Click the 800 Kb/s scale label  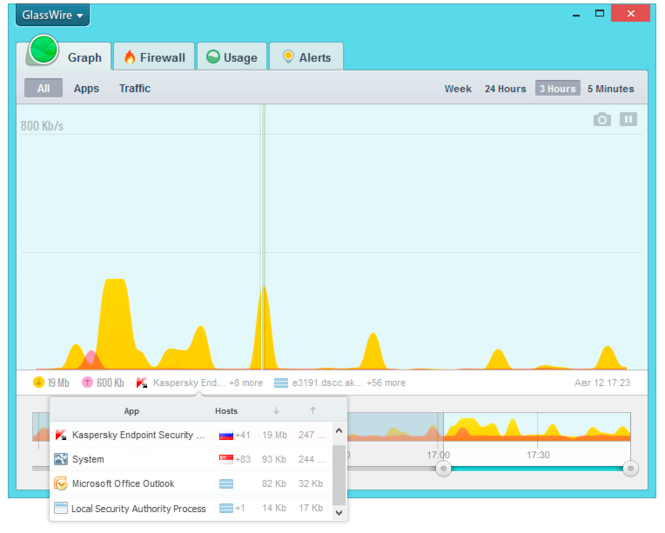coord(42,126)
